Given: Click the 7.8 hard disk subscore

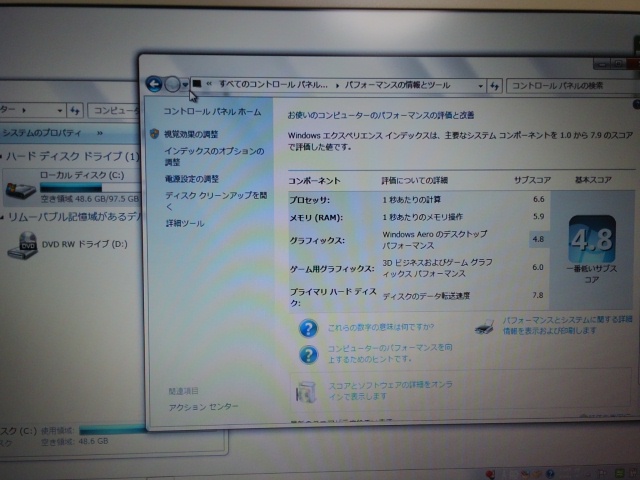Looking at the screenshot, I should [538, 295].
